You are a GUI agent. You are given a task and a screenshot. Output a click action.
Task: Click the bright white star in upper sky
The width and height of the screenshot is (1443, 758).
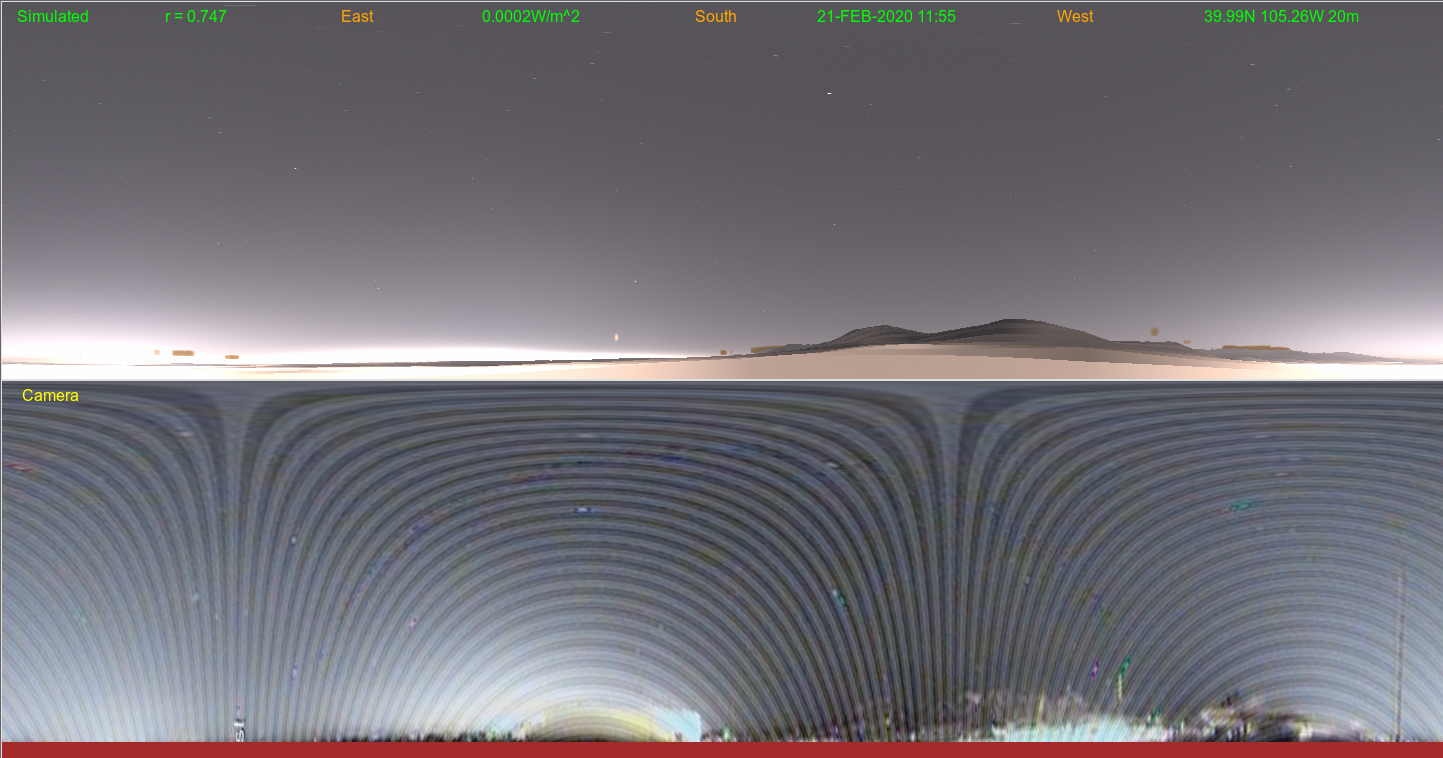[x=829, y=93]
